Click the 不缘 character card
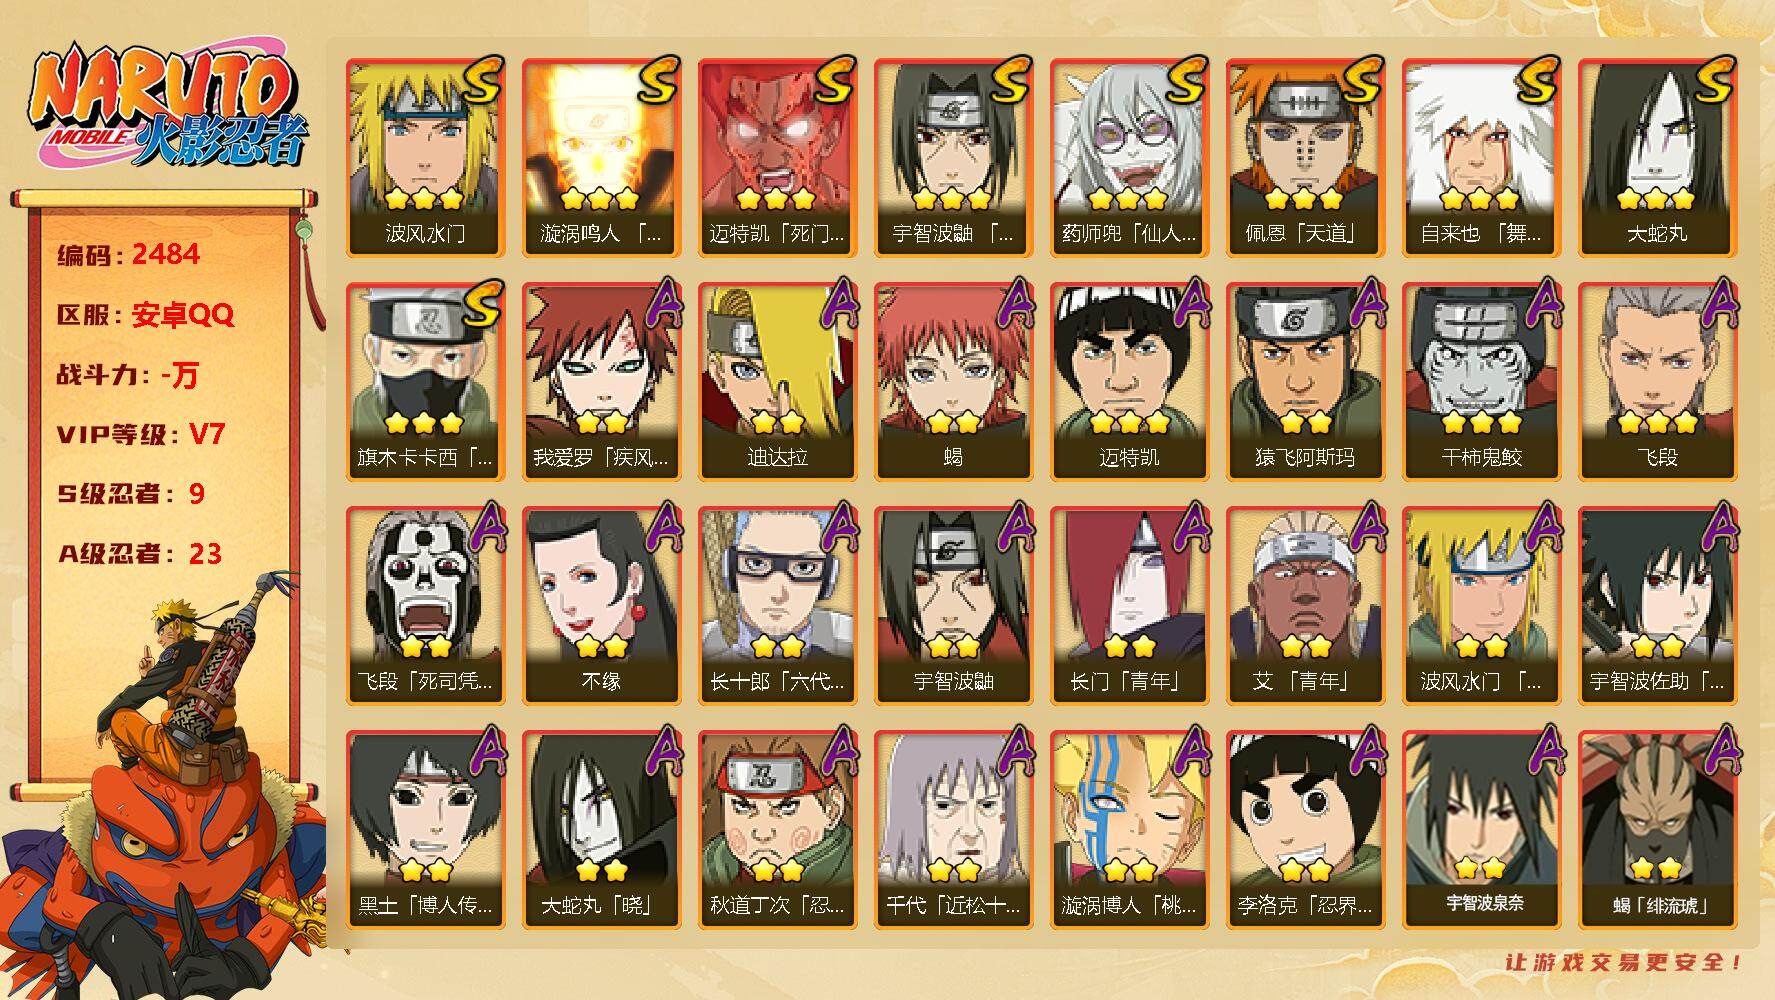Image resolution: width=1775 pixels, height=1000 pixels. point(602,606)
